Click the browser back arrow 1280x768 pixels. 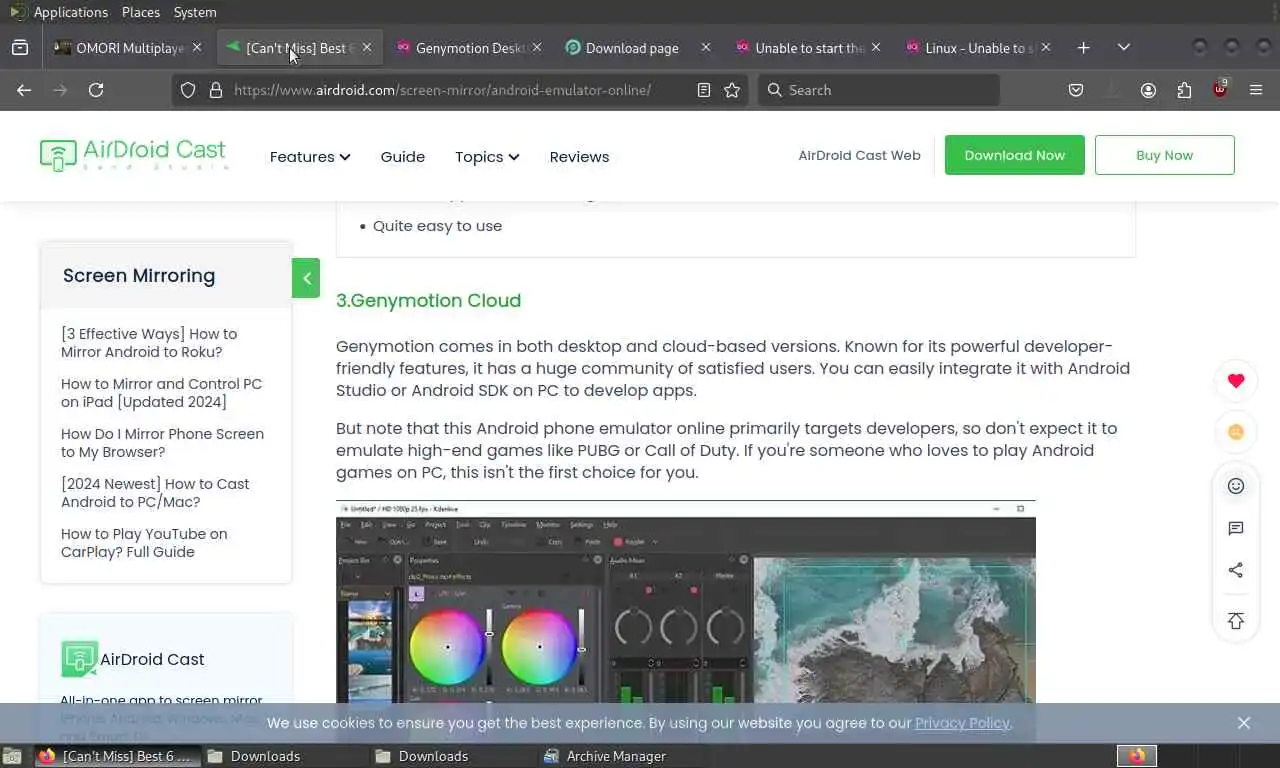pos(24,90)
